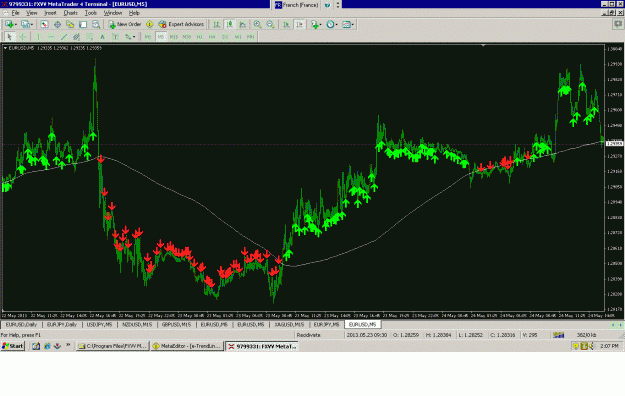The height and width of the screenshot is (396, 625).
Task: Switch chart to Line Chart mode
Action: (242, 24)
